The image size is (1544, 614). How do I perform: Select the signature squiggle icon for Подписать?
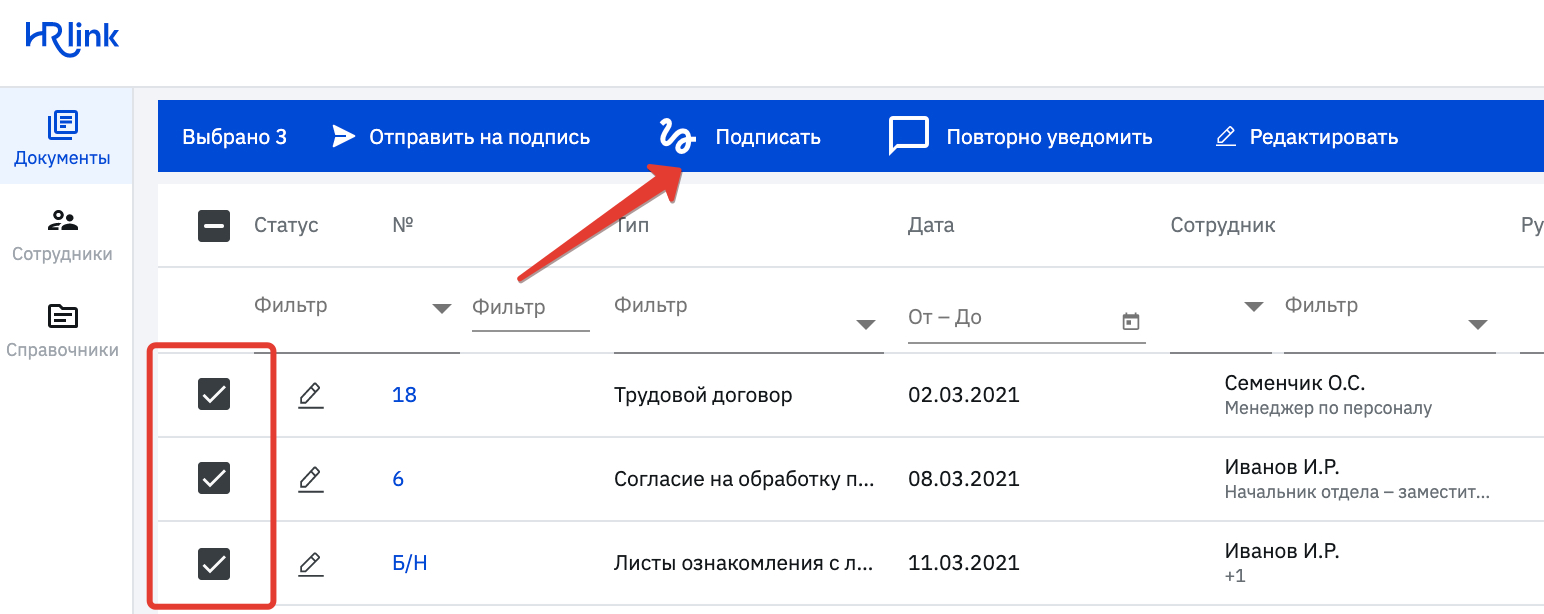[676, 136]
